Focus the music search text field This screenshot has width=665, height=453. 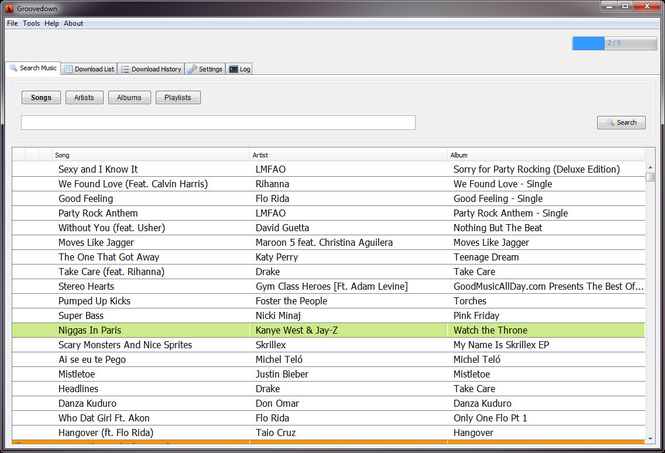218,123
